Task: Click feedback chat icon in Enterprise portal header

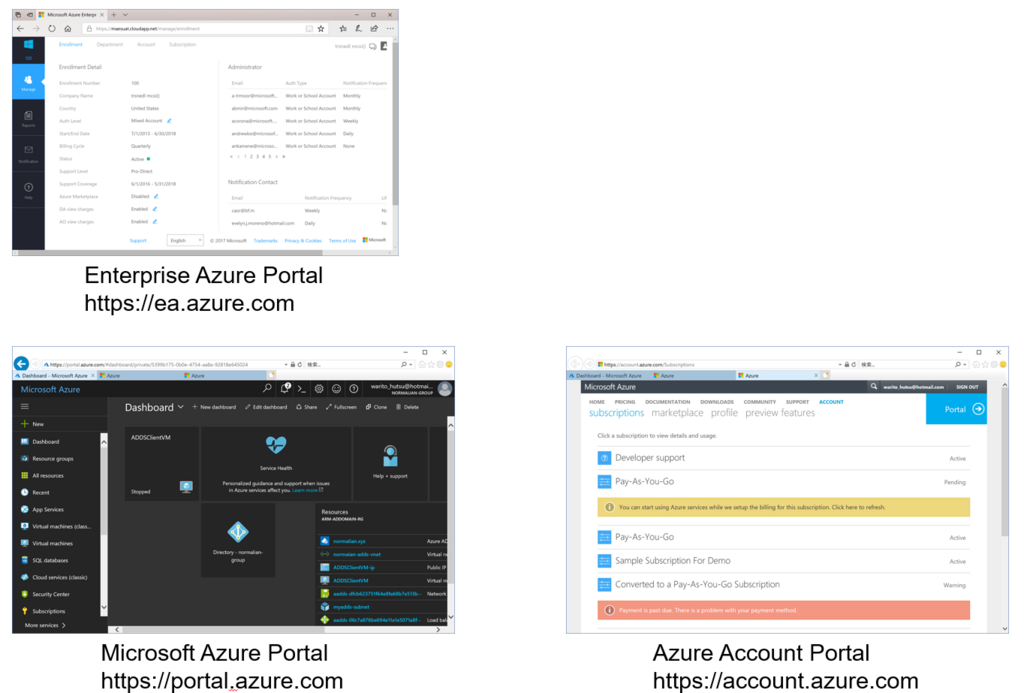Action: (373, 46)
